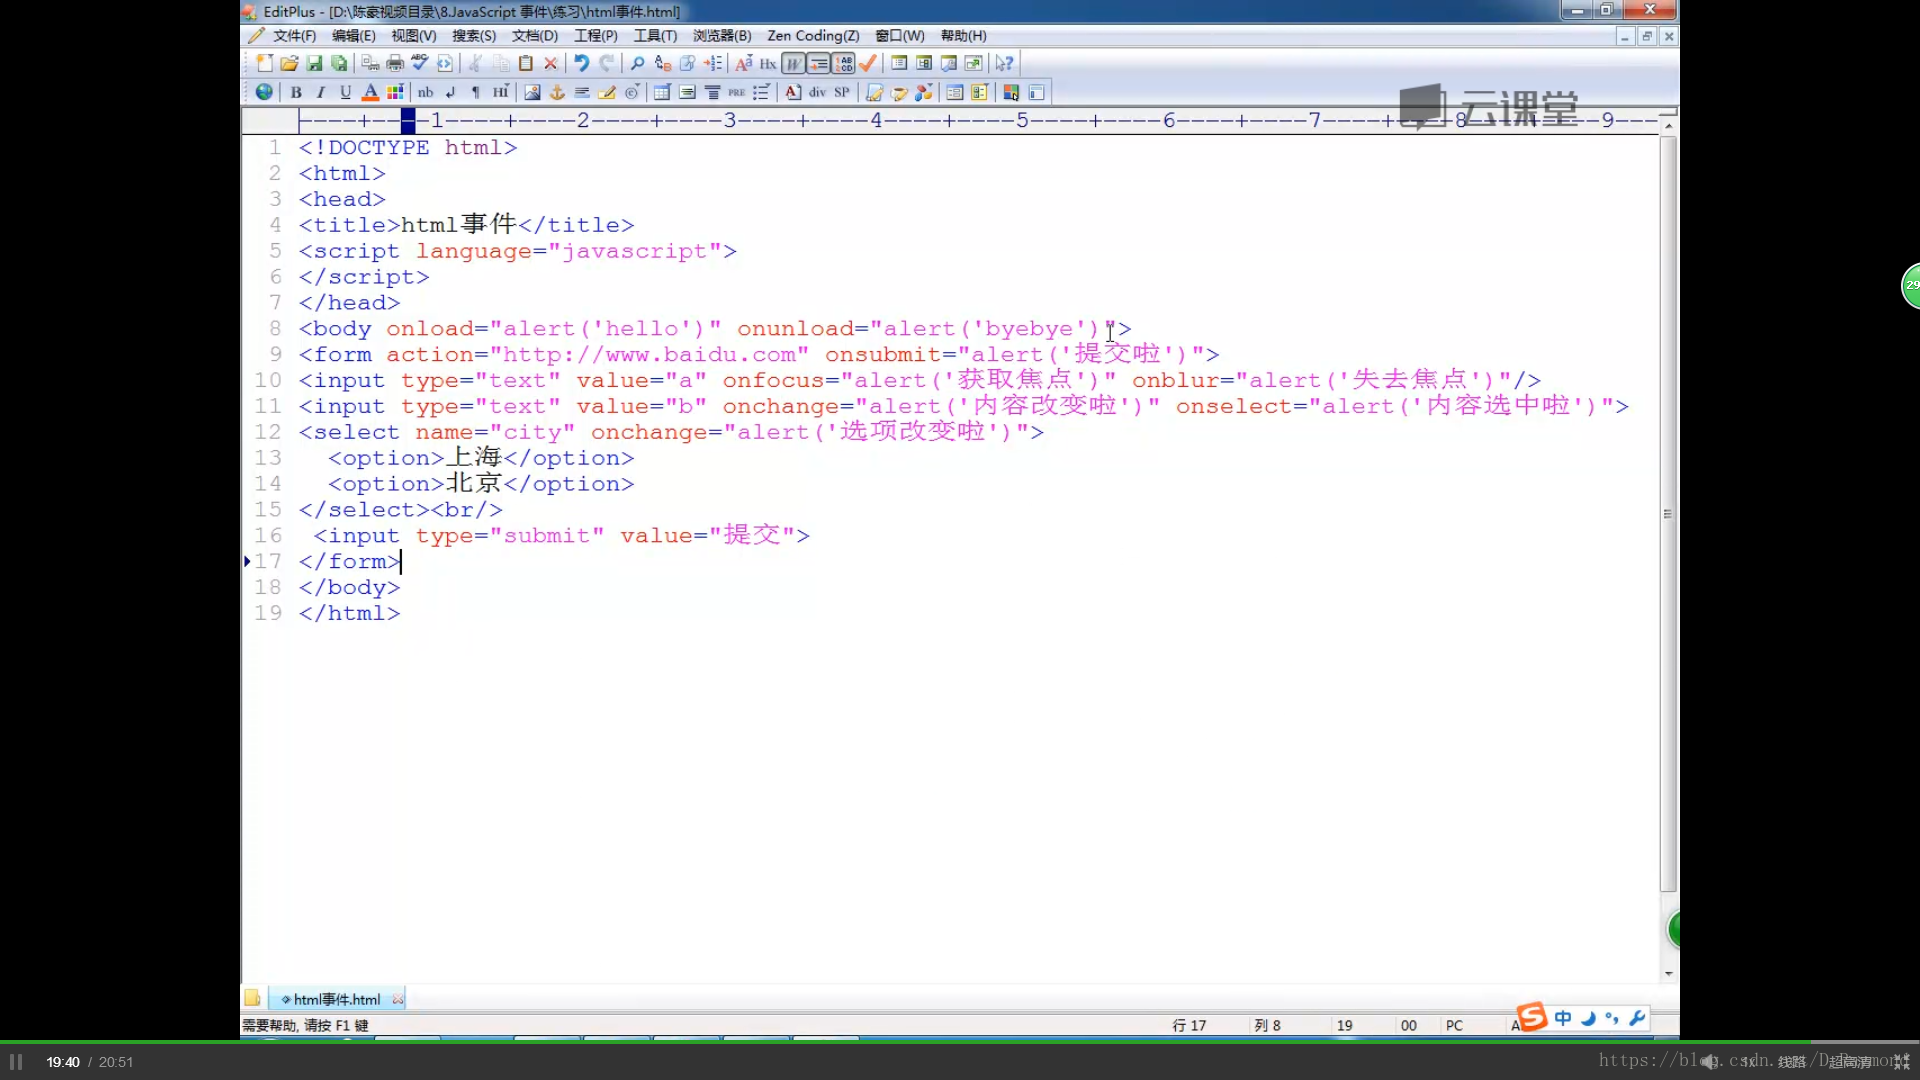Screen dimensions: 1920x1080
Task: Open the Font A dropdown in the top toolbar
Action: 743,63
